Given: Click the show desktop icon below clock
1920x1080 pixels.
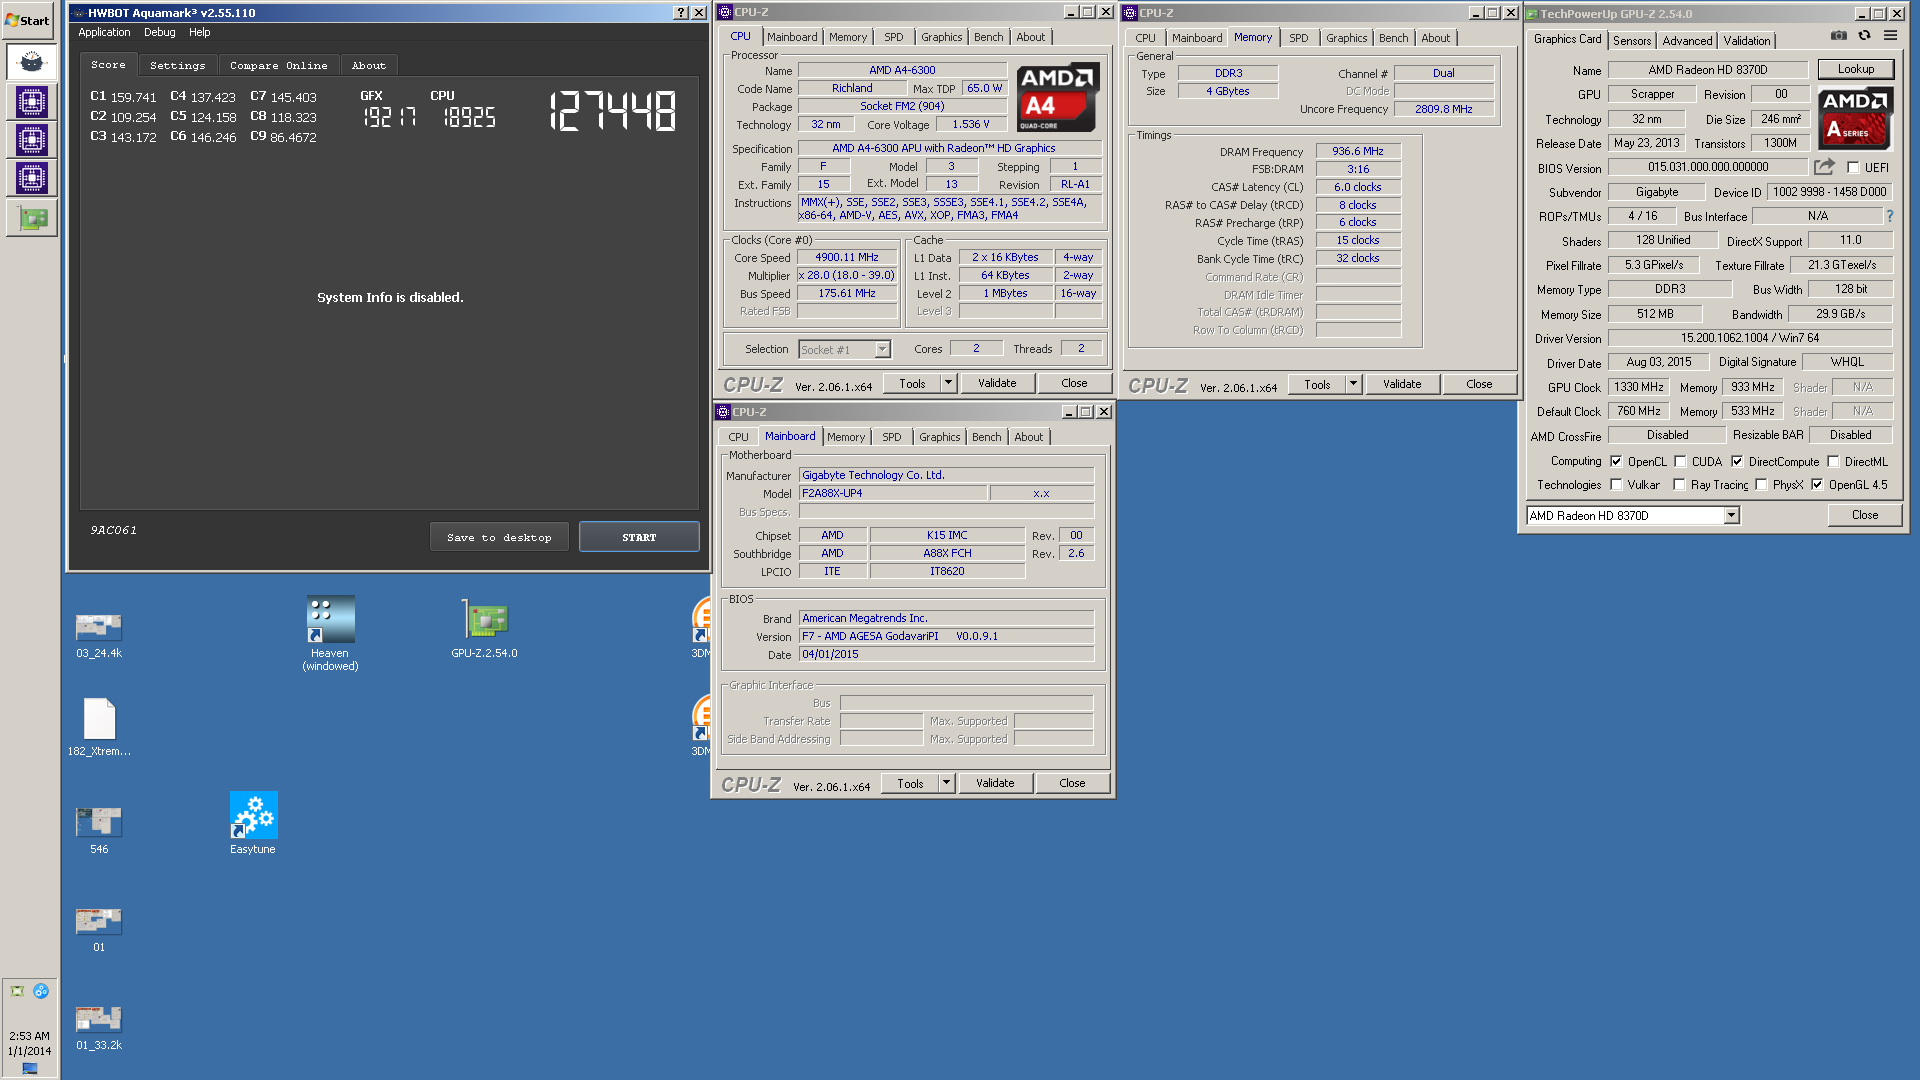Looking at the screenshot, I should click(30, 1068).
